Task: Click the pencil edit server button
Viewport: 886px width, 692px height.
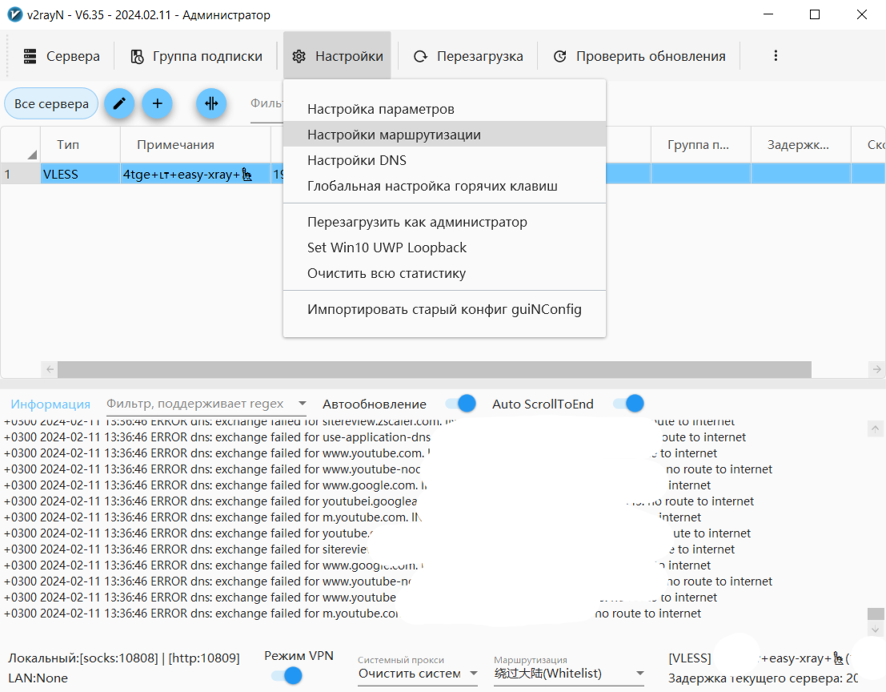Action: click(x=119, y=103)
